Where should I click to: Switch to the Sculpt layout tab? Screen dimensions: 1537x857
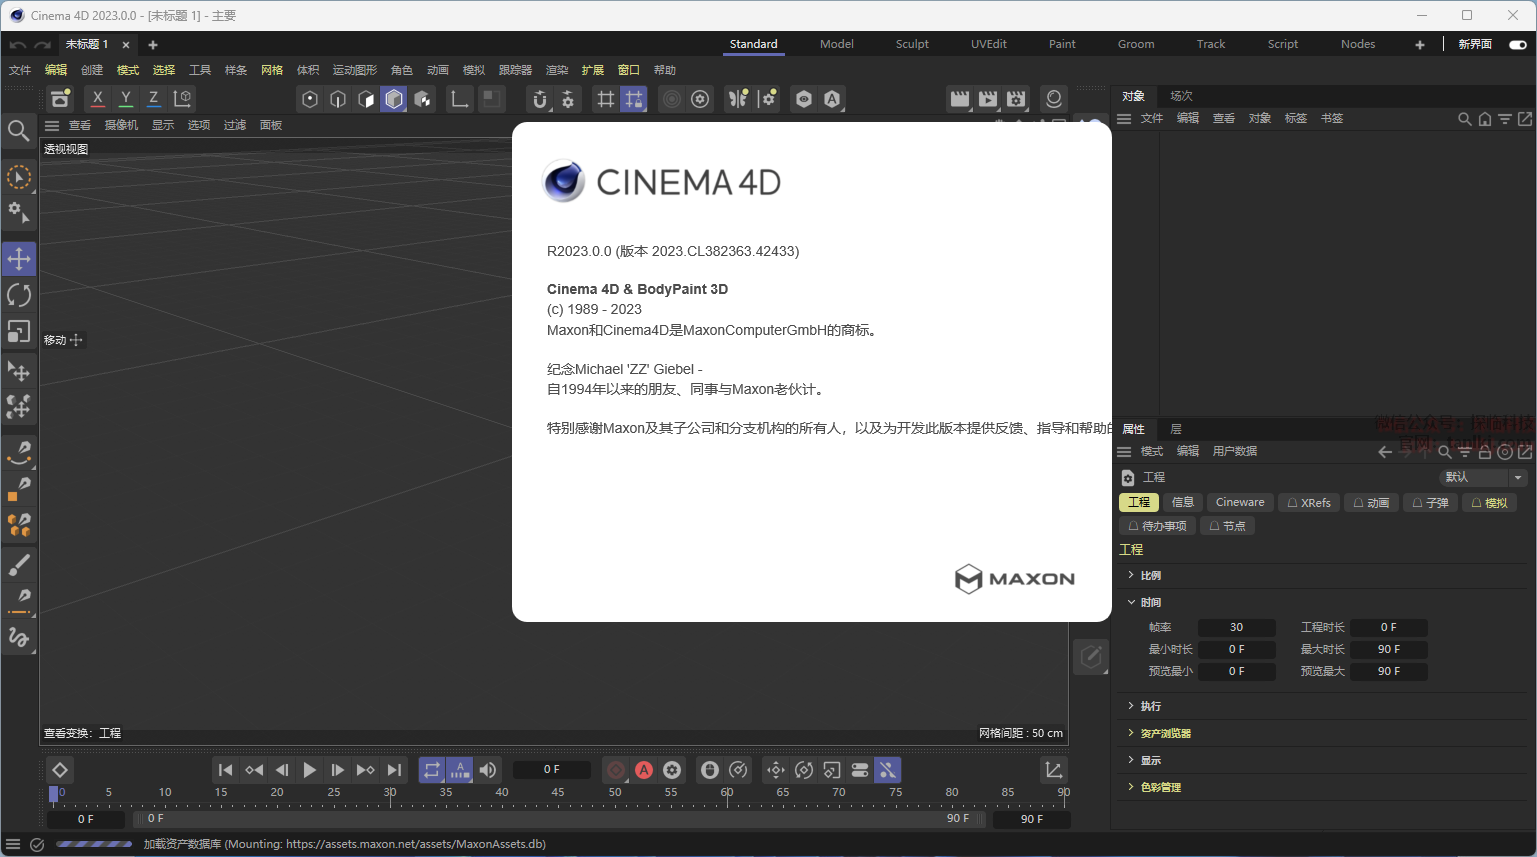(x=912, y=44)
